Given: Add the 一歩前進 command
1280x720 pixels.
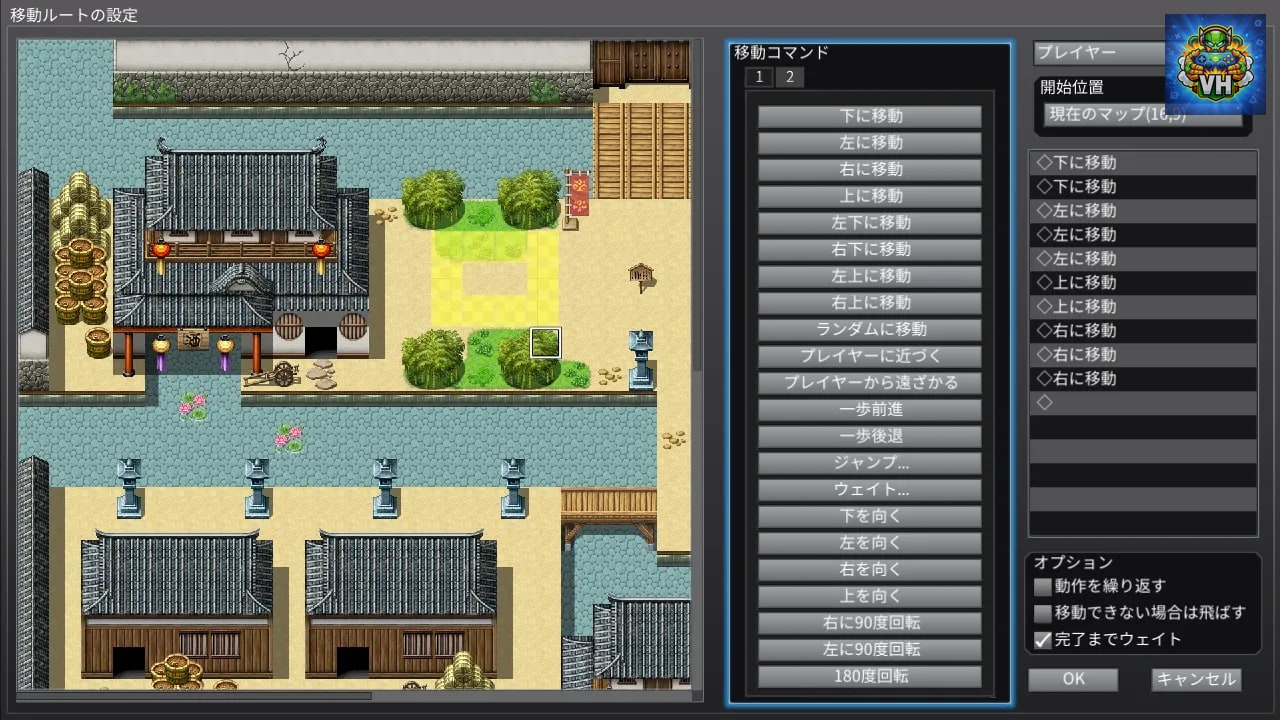Looking at the screenshot, I should [x=869, y=409].
